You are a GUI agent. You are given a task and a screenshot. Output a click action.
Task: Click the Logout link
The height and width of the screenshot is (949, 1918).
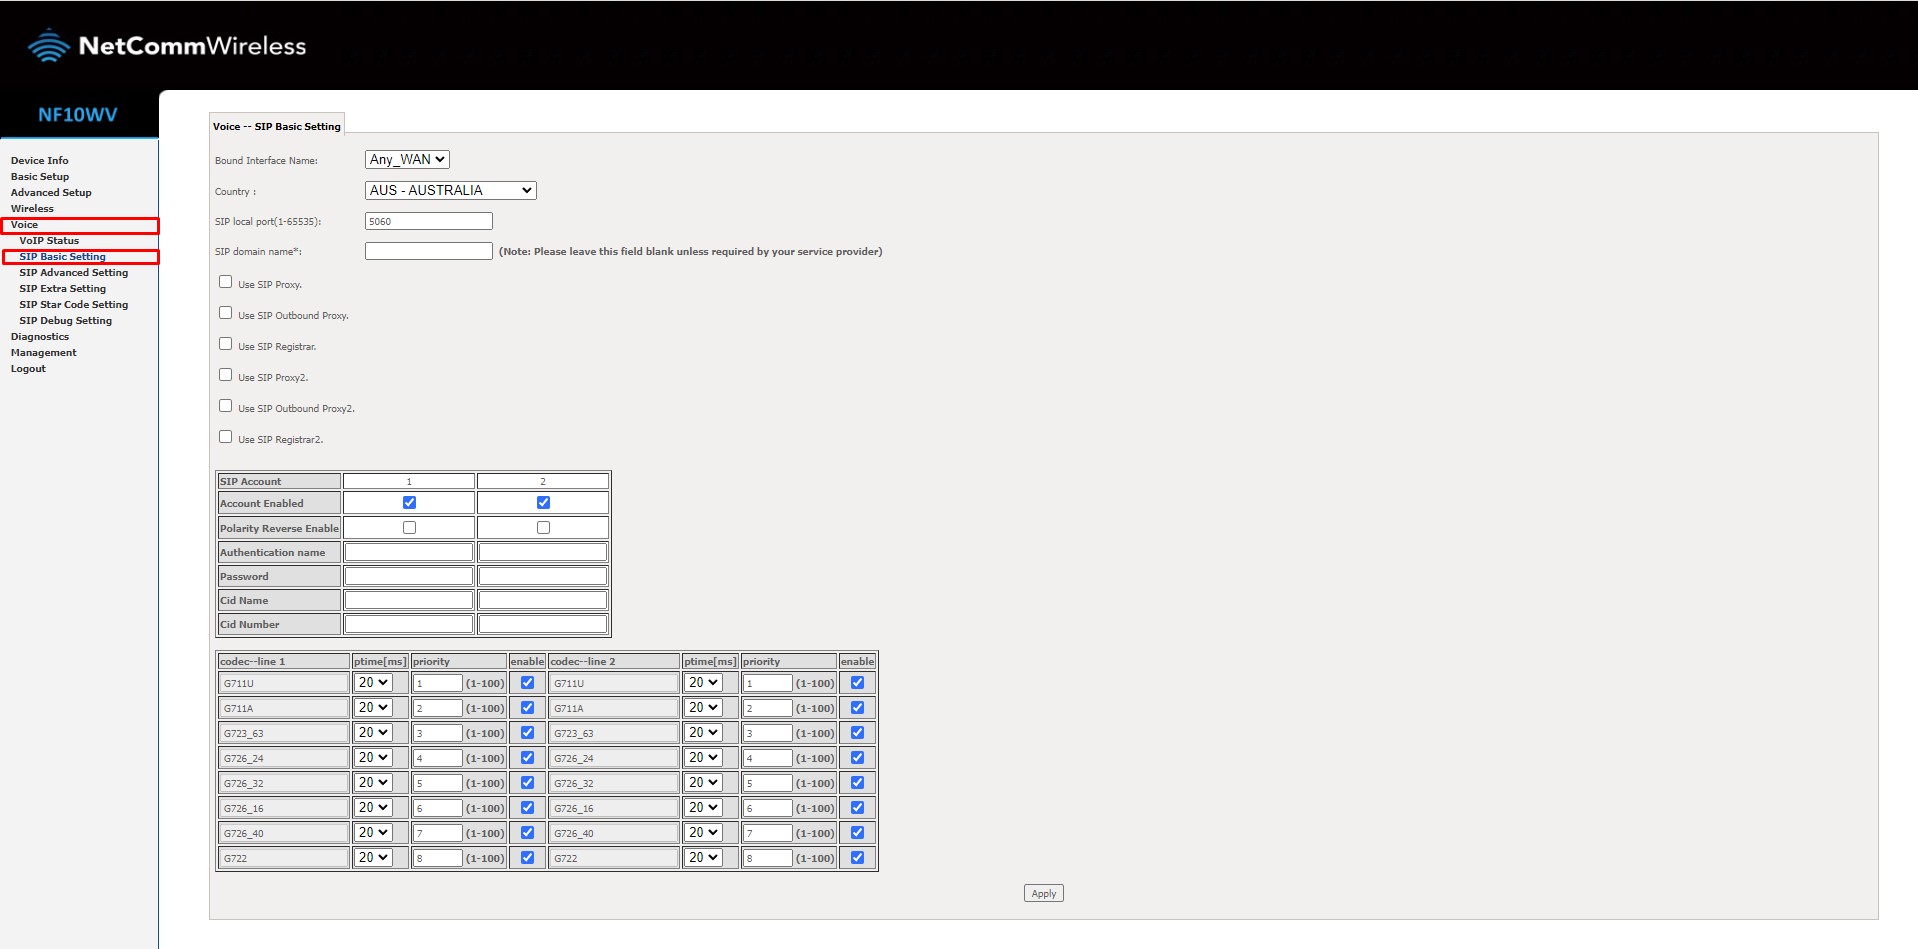click(x=28, y=368)
